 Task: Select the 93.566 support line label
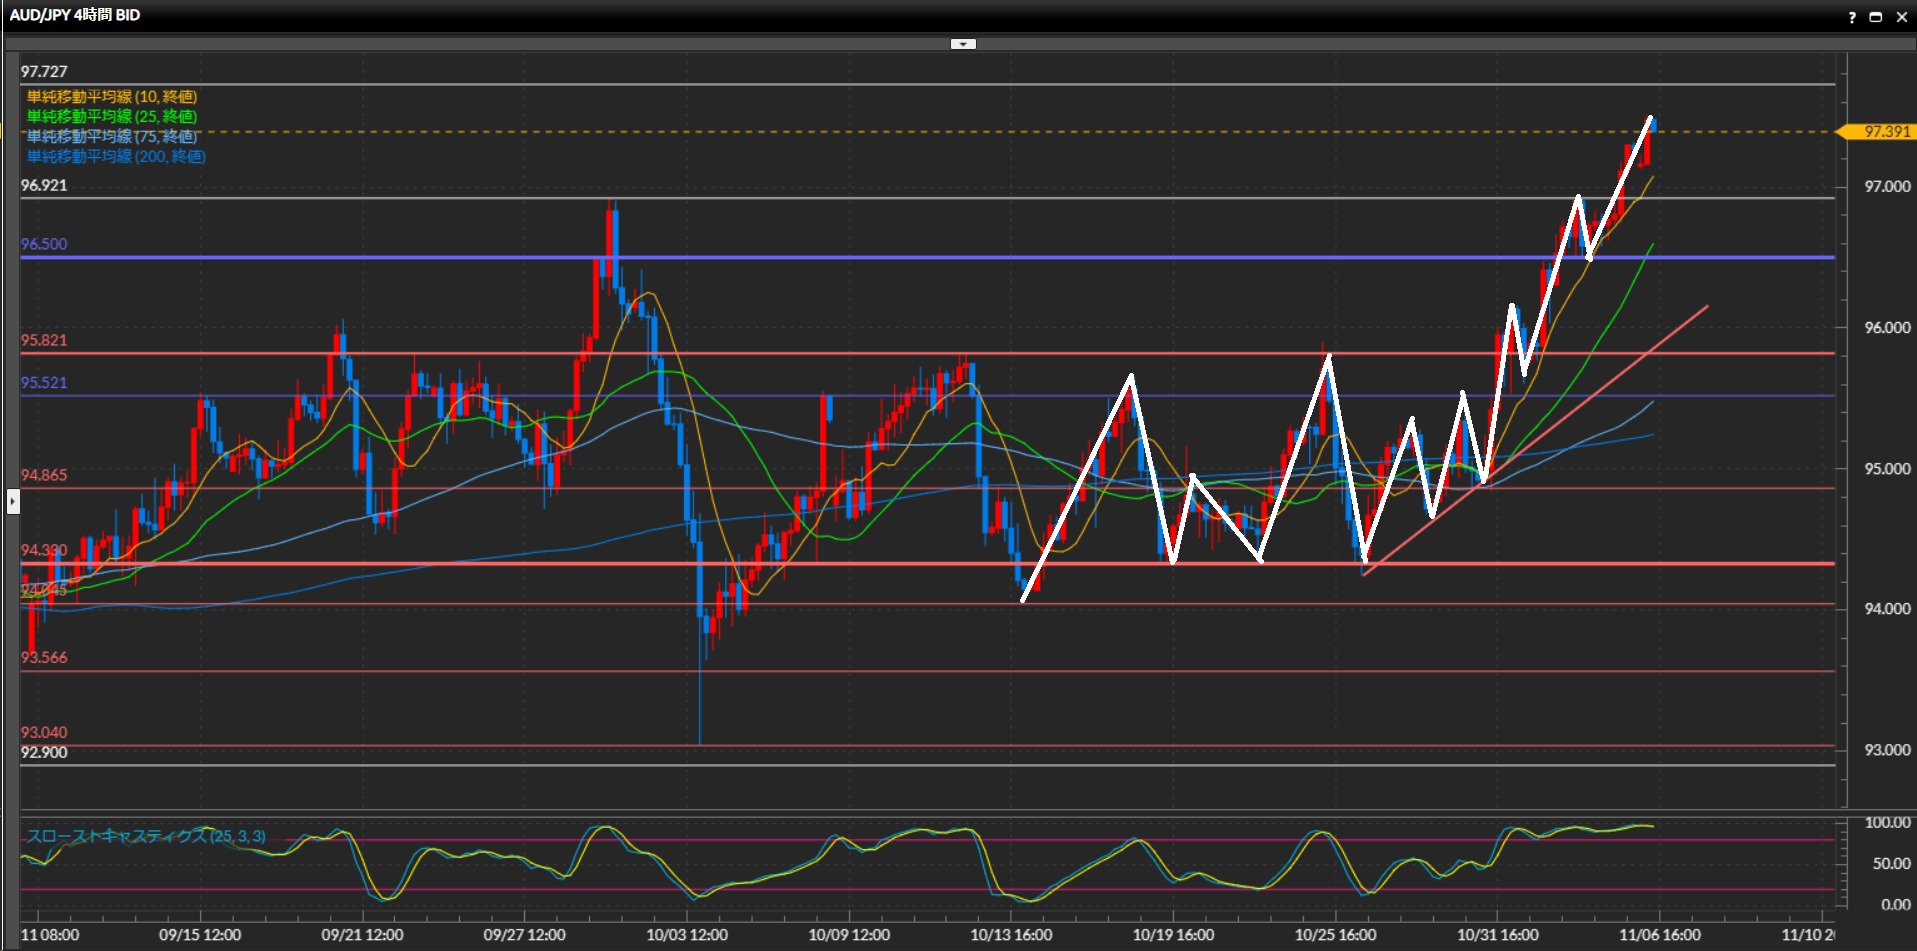pyautogui.click(x=44, y=657)
